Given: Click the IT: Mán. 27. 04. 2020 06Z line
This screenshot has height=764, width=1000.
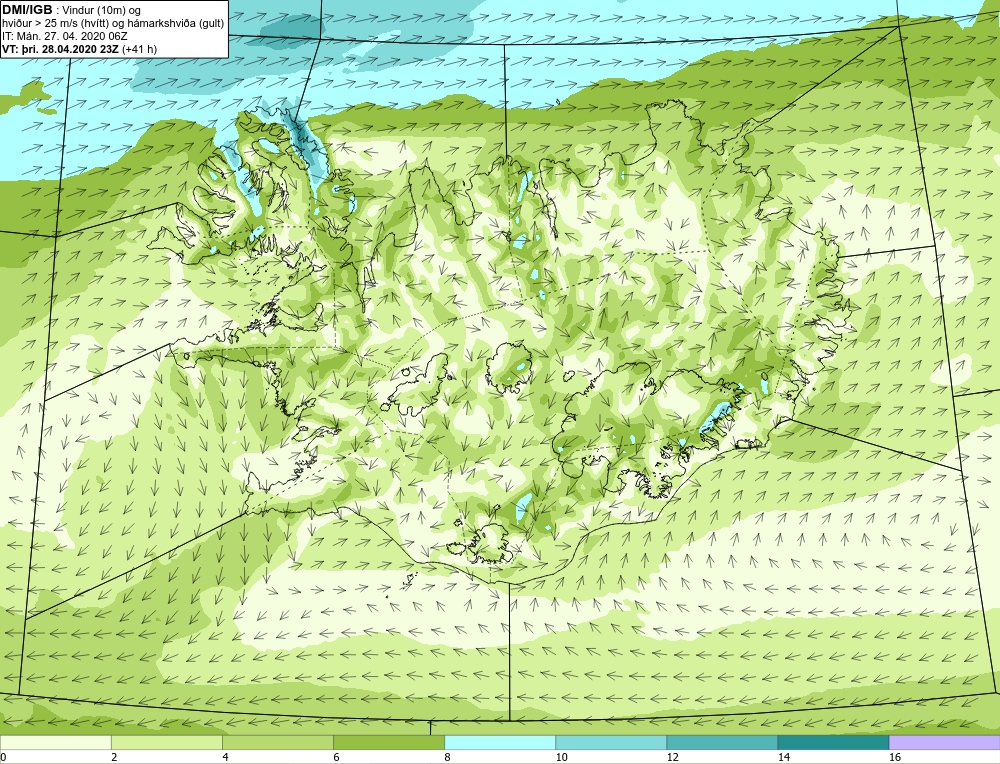Looking at the screenshot, I should point(64,36).
